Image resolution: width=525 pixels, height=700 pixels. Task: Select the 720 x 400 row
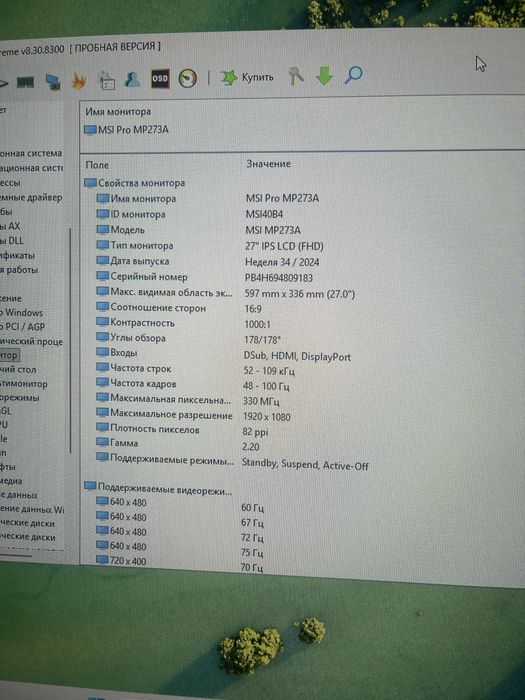pyautogui.click(x=179, y=564)
